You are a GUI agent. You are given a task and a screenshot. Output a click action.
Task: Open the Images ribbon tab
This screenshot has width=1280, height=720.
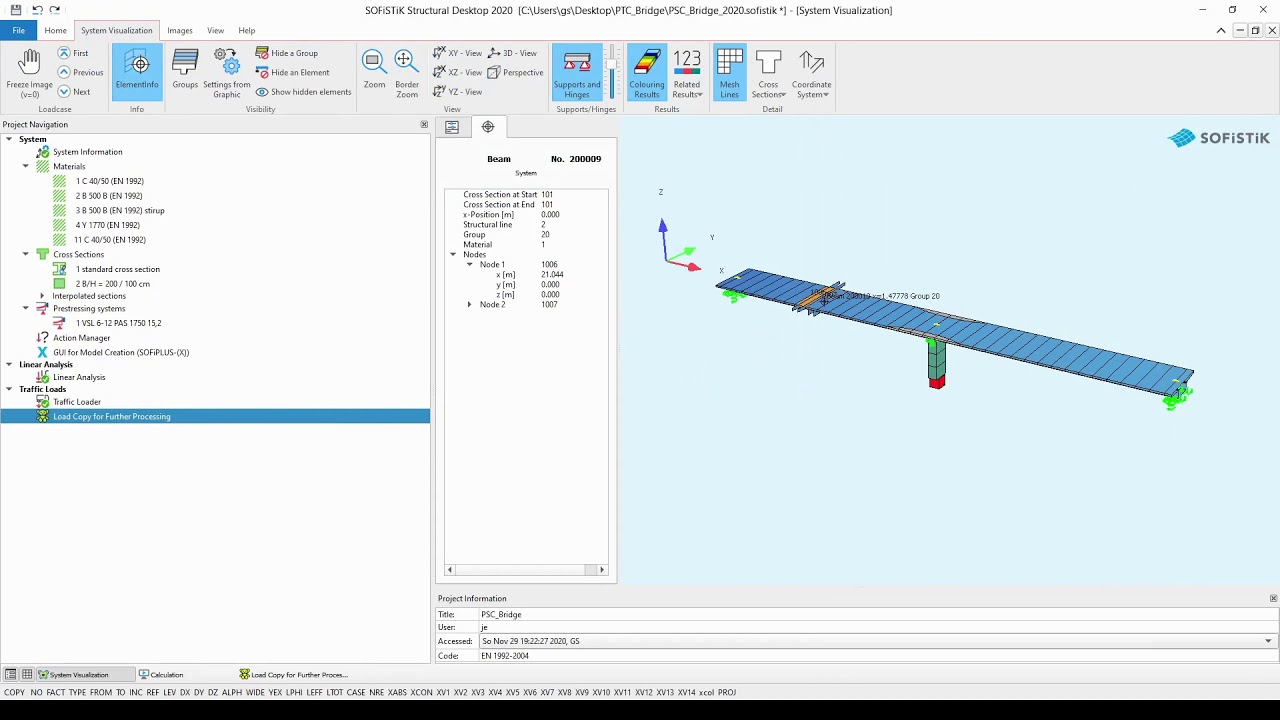coord(180,30)
